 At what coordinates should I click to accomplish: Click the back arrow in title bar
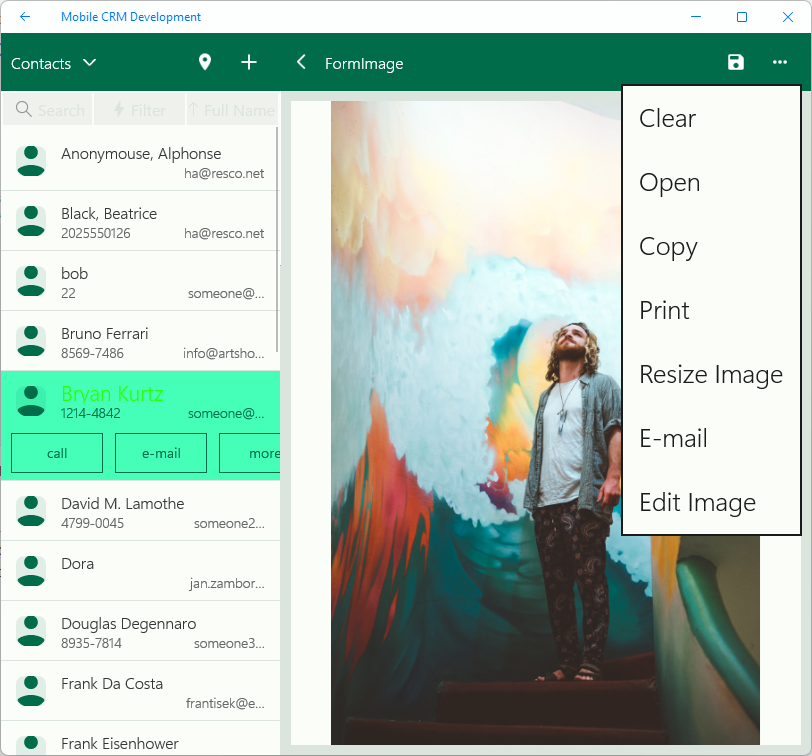click(x=25, y=17)
